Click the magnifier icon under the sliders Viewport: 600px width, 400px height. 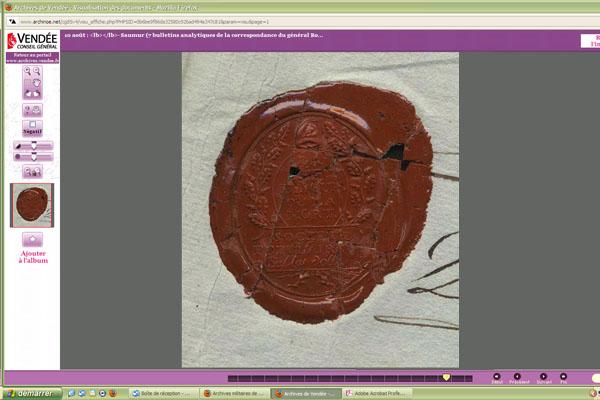28,172
